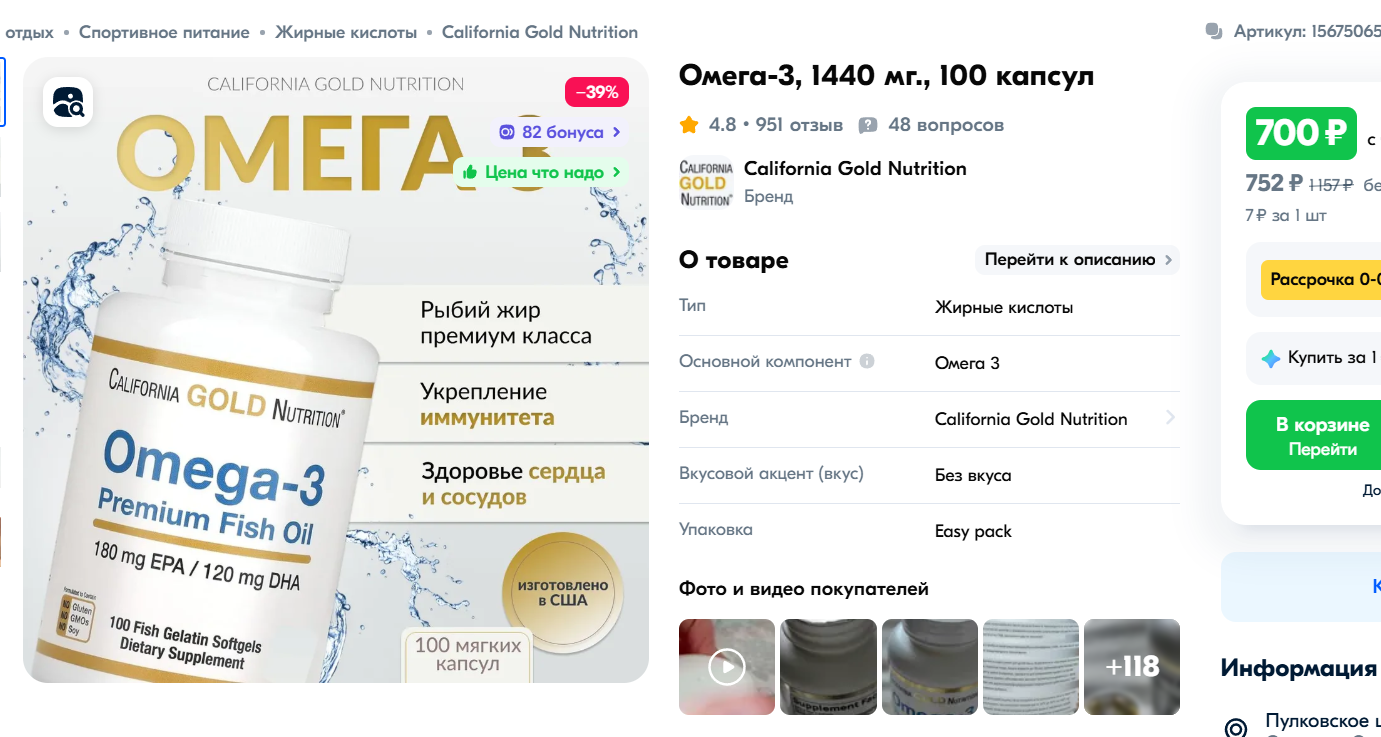The height and width of the screenshot is (737, 1381).
Task: Go to Спортивное питание breadcrumb
Action: 164,32
